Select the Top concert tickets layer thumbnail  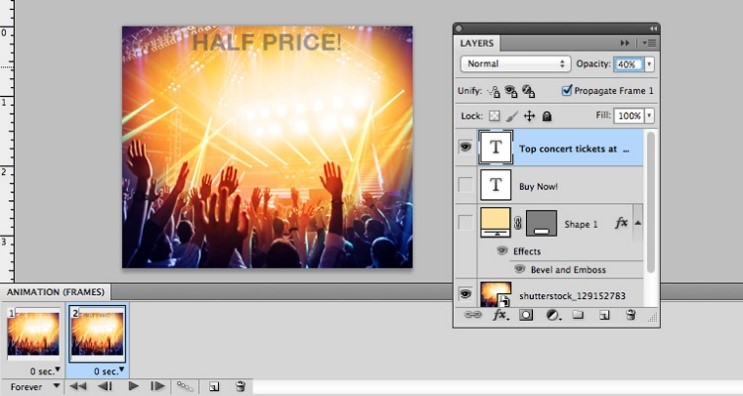point(496,147)
